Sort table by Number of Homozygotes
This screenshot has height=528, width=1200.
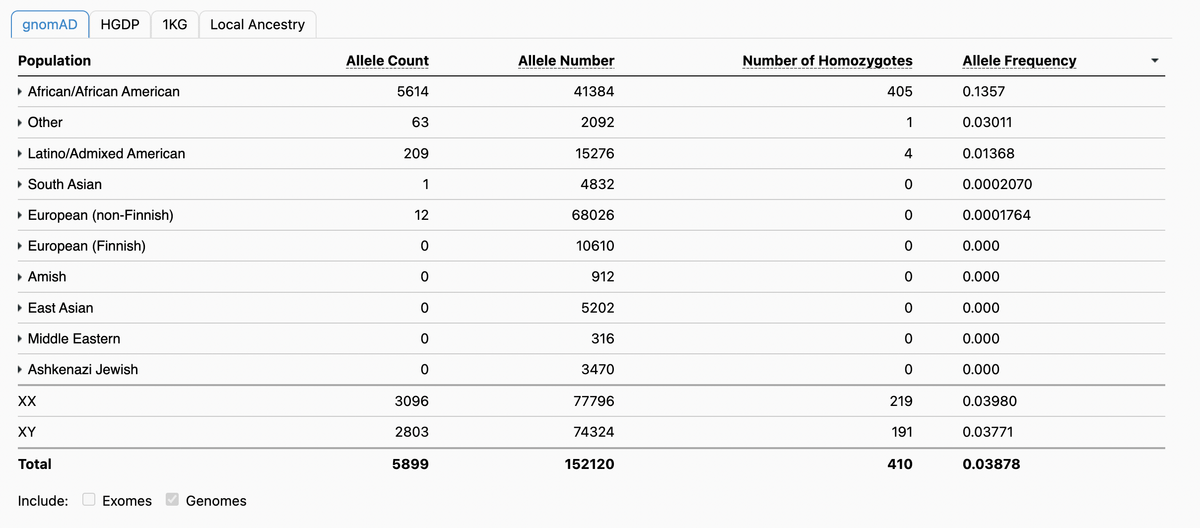point(827,61)
